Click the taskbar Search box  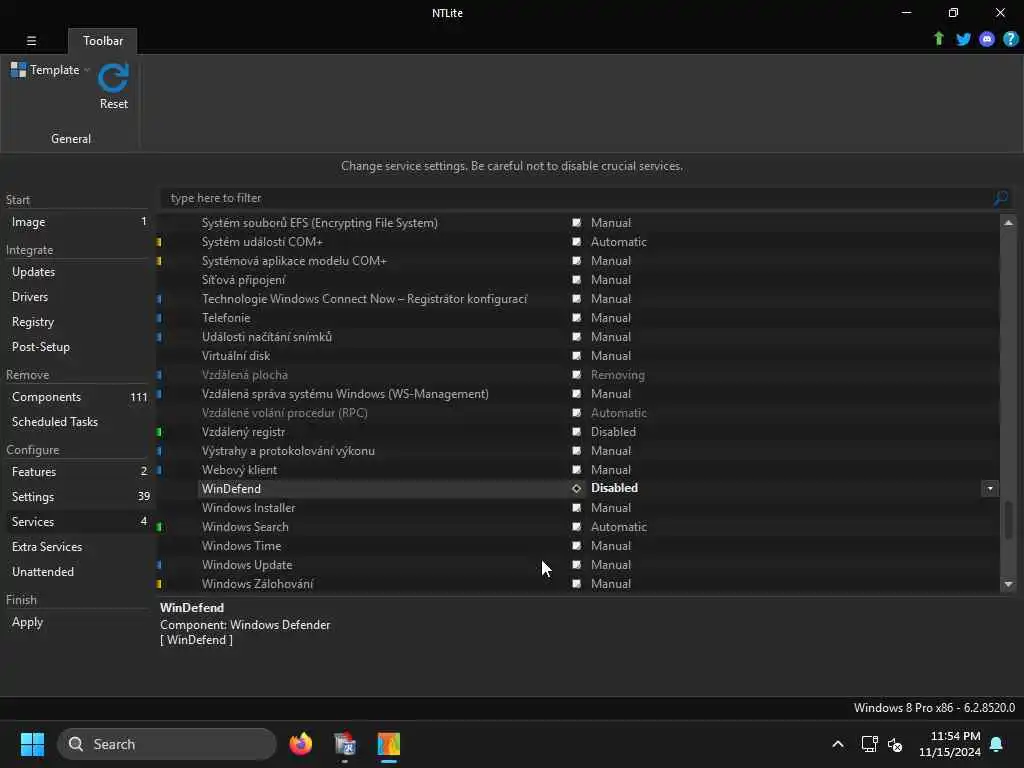click(x=167, y=744)
